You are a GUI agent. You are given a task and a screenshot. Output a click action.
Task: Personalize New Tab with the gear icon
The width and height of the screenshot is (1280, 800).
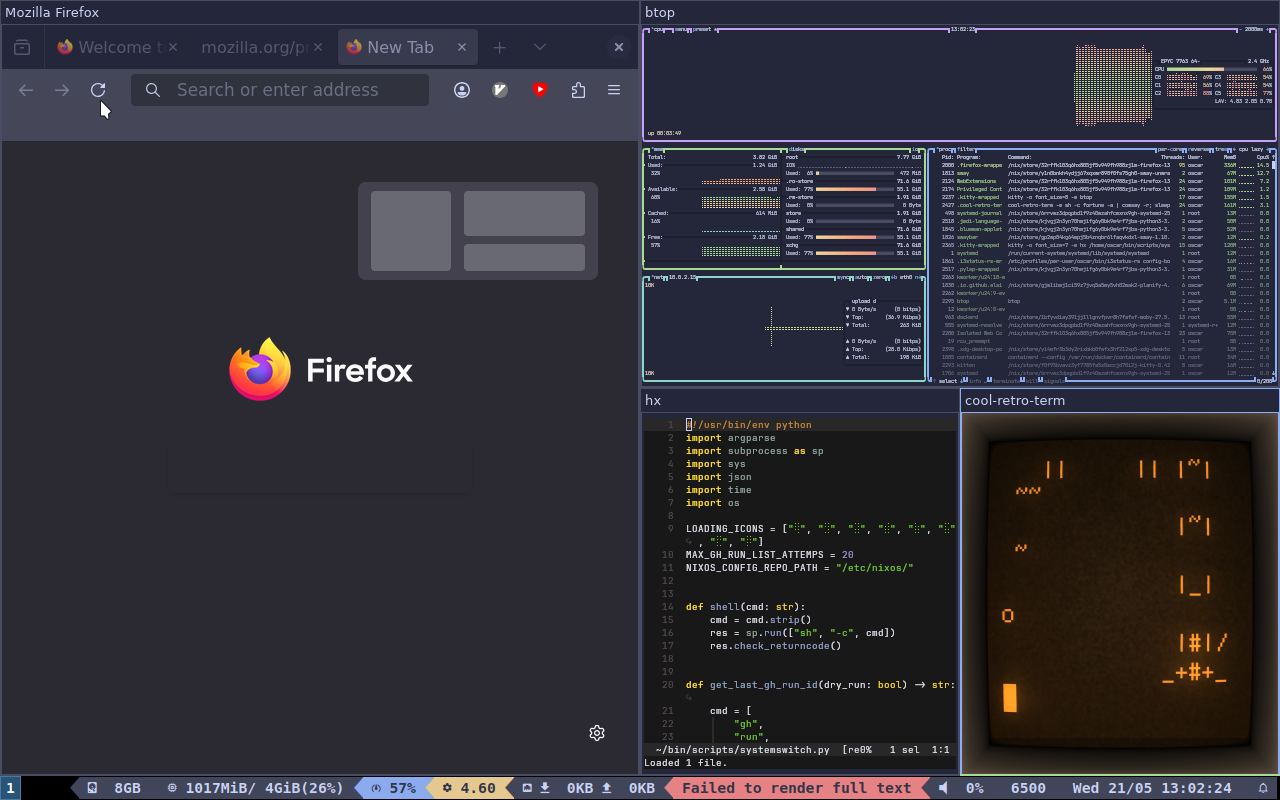(x=597, y=733)
